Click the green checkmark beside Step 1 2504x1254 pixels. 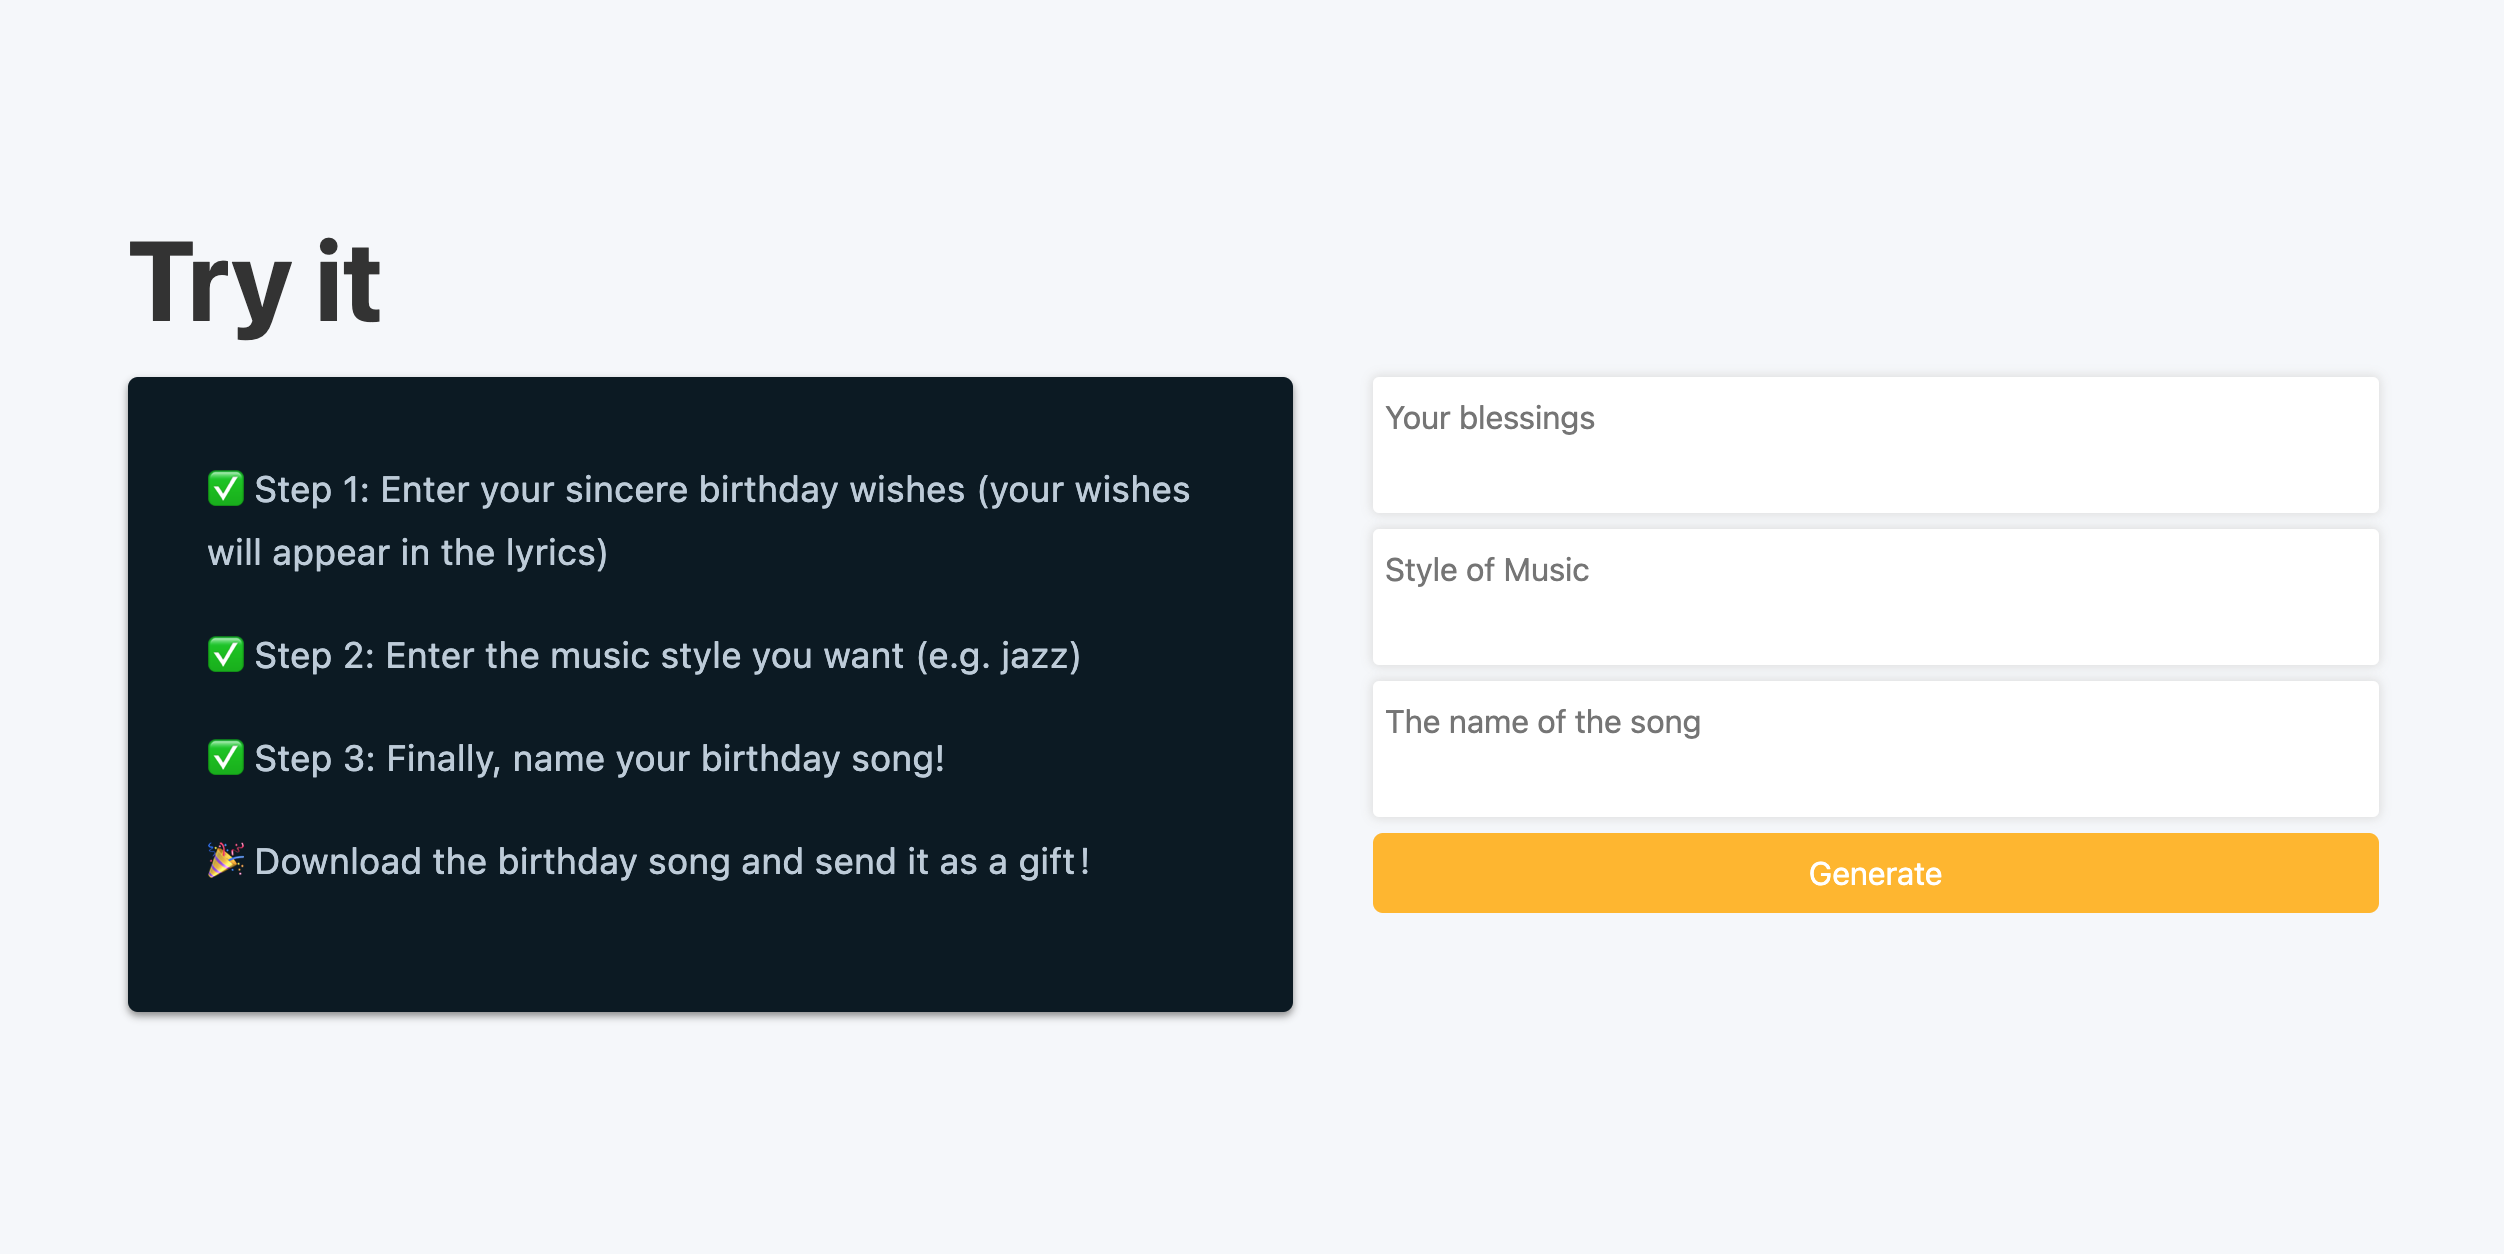tap(225, 489)
